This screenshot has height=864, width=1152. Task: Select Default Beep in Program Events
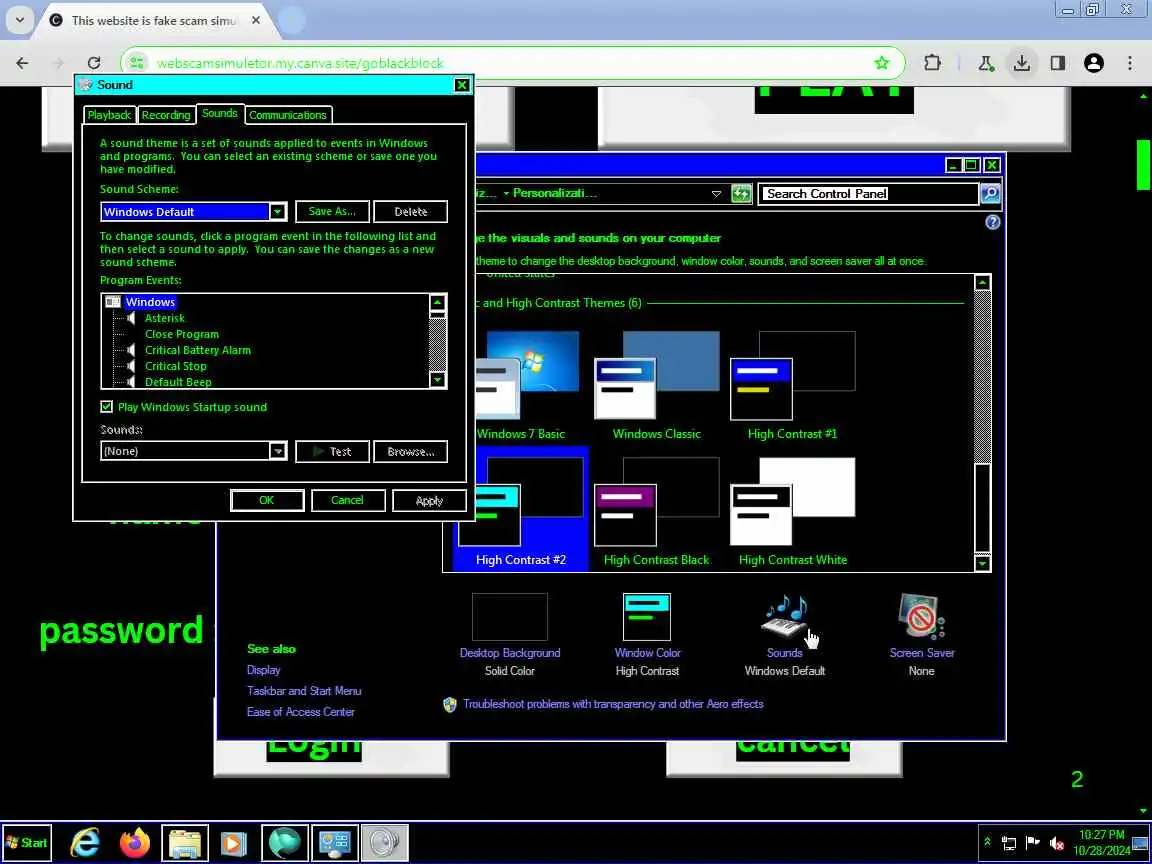click(x=178, y=382)
